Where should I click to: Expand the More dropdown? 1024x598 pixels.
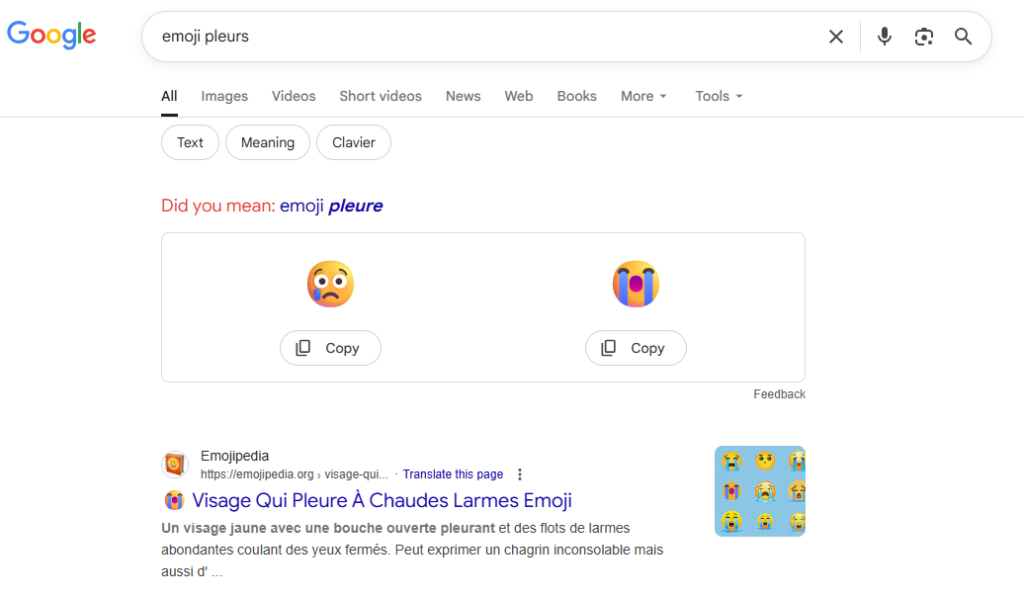coord(643,96)
